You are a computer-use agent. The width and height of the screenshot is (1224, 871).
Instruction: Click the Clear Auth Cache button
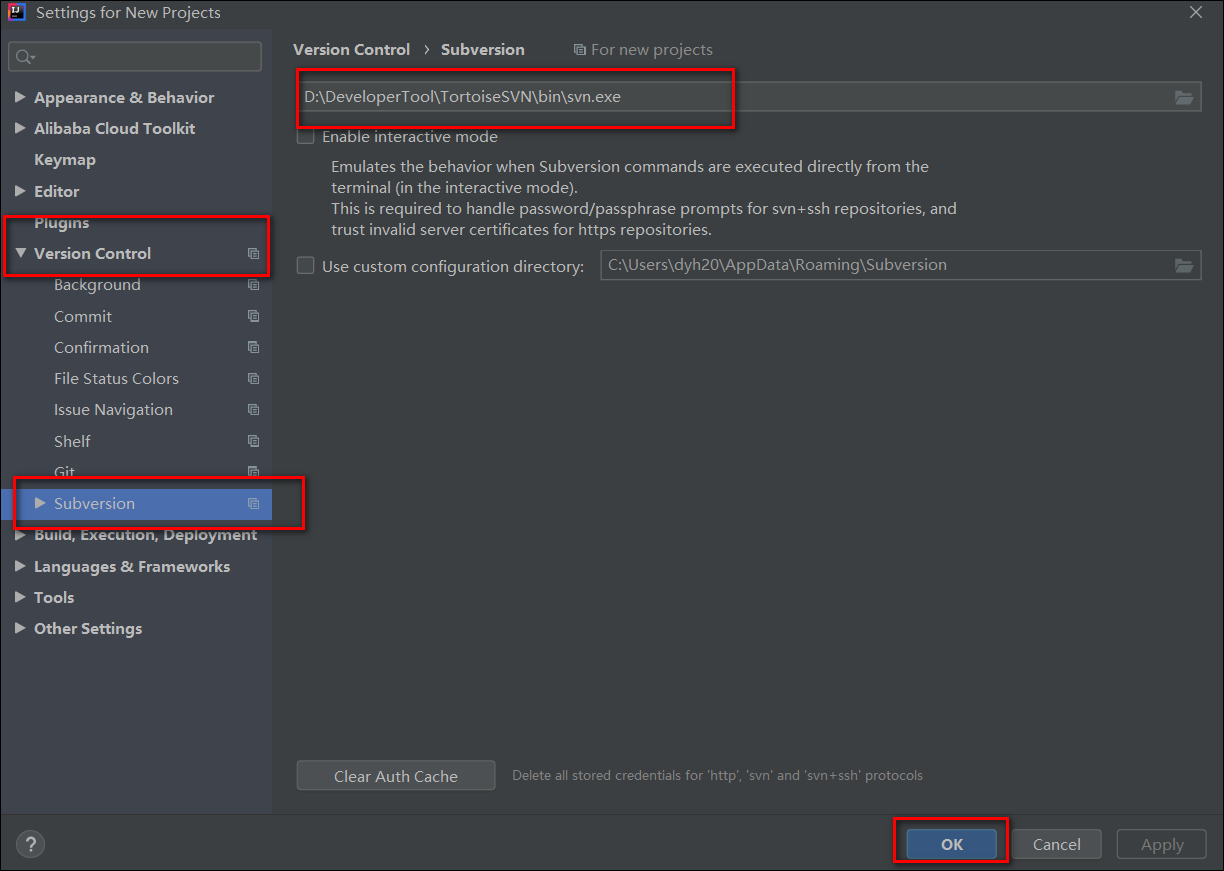point(396,776)
